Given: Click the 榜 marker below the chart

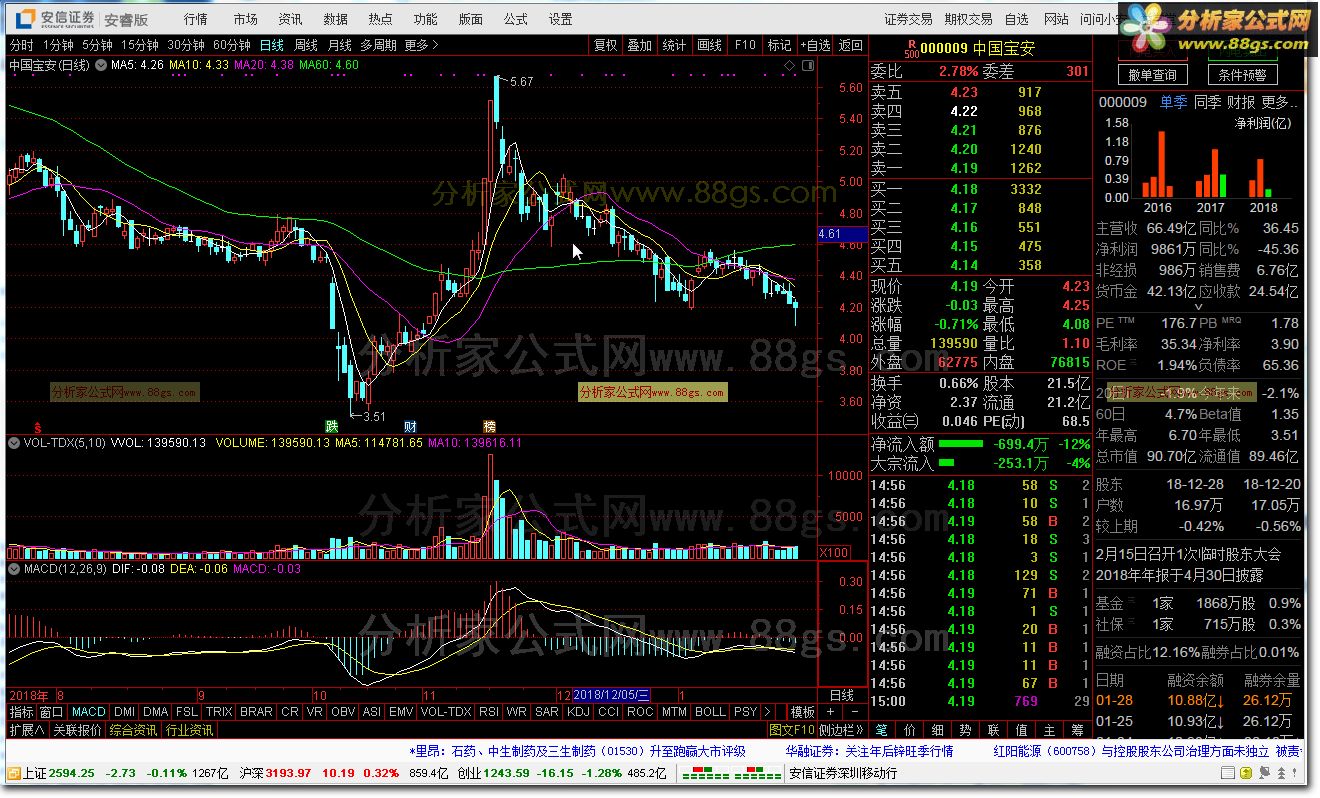Looking at the screenshot, I should pyautogui.click(x=489, y=425).
